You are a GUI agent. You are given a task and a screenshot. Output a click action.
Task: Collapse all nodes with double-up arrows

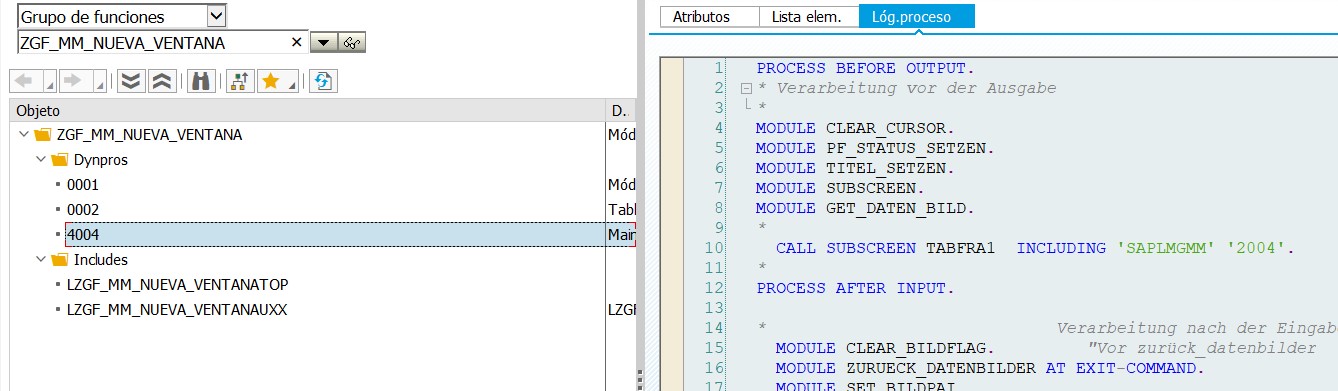163,81
